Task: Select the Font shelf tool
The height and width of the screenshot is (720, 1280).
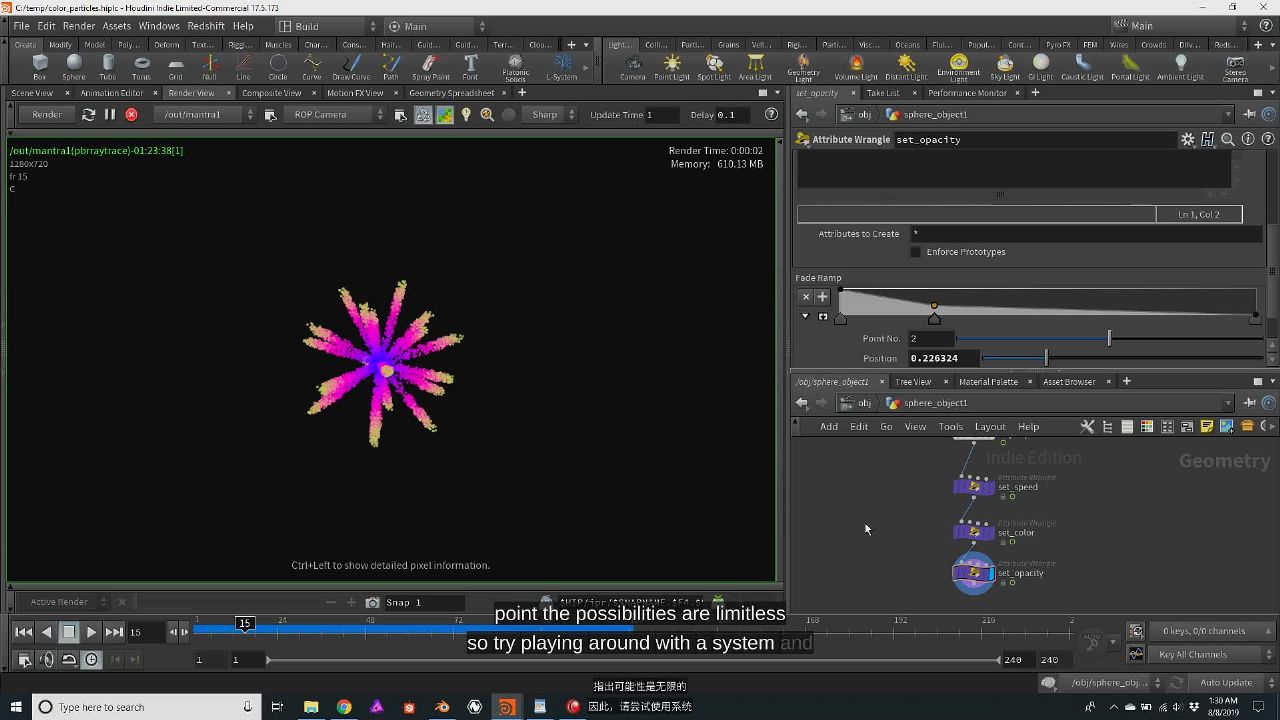Action: coord(470,67)
